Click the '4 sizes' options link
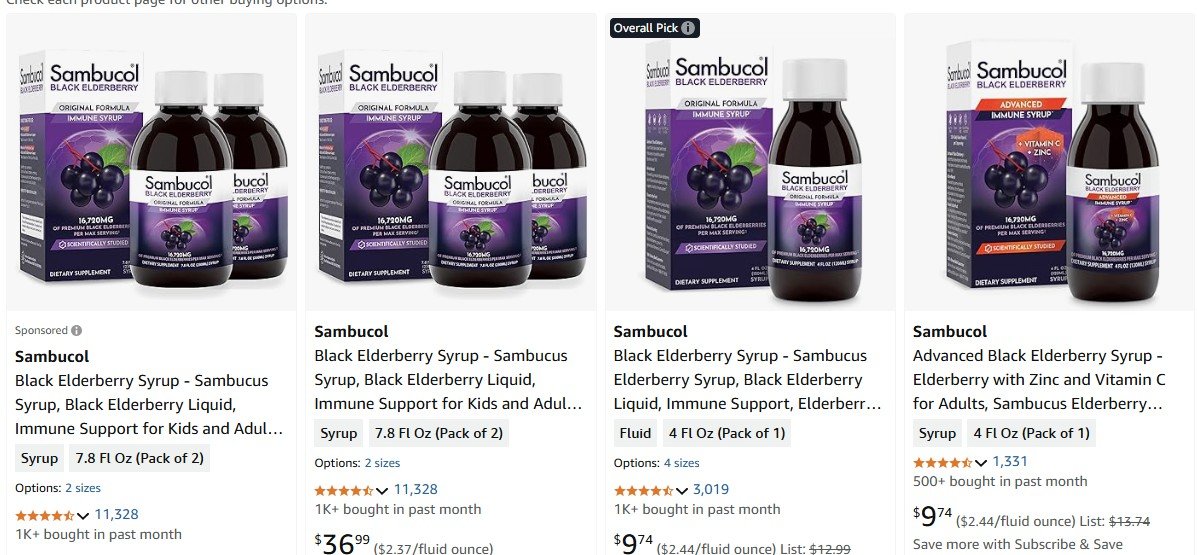The image size is (1197, 555). [682, 463]
